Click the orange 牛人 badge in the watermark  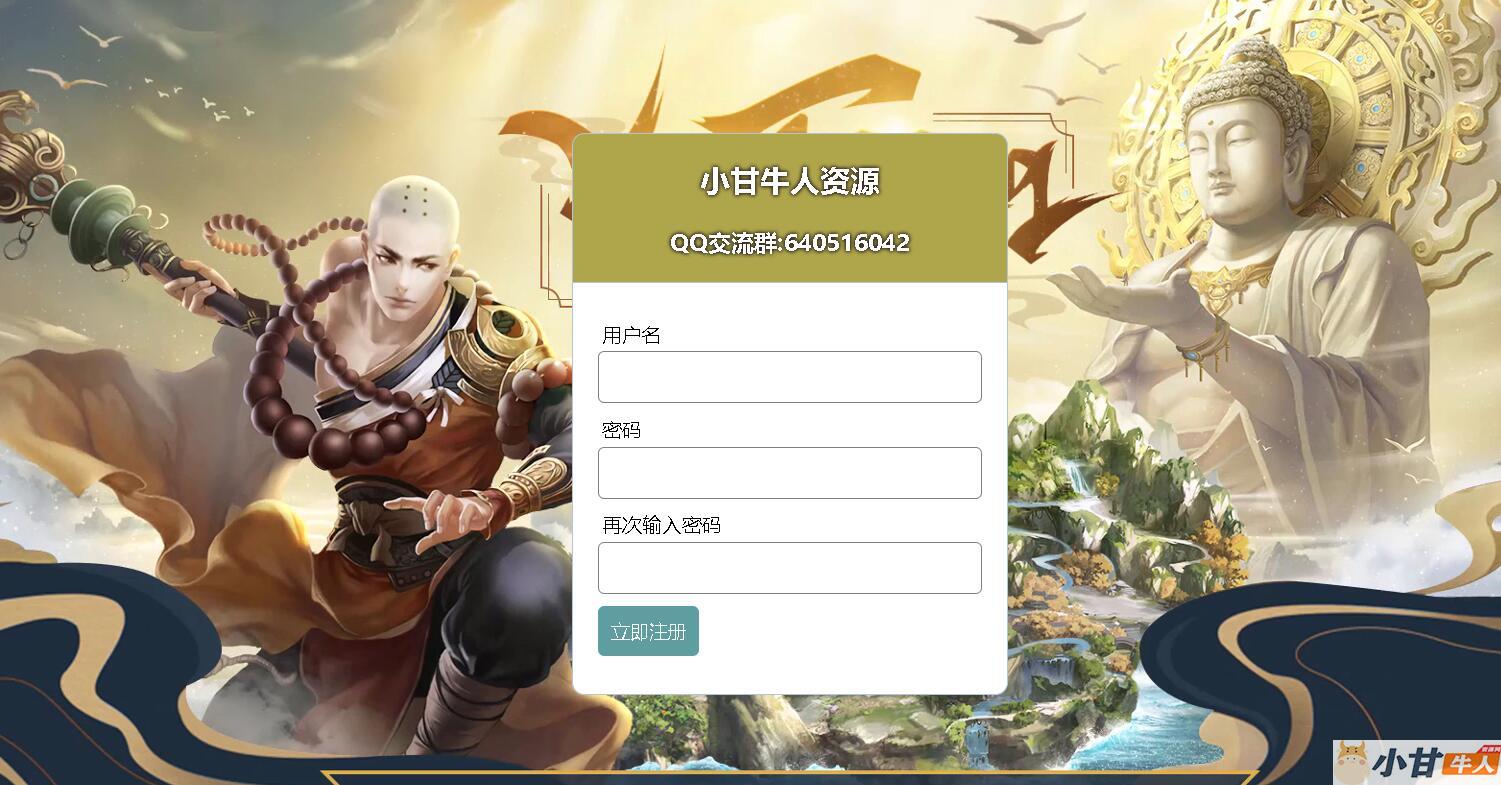(1470, 763)
